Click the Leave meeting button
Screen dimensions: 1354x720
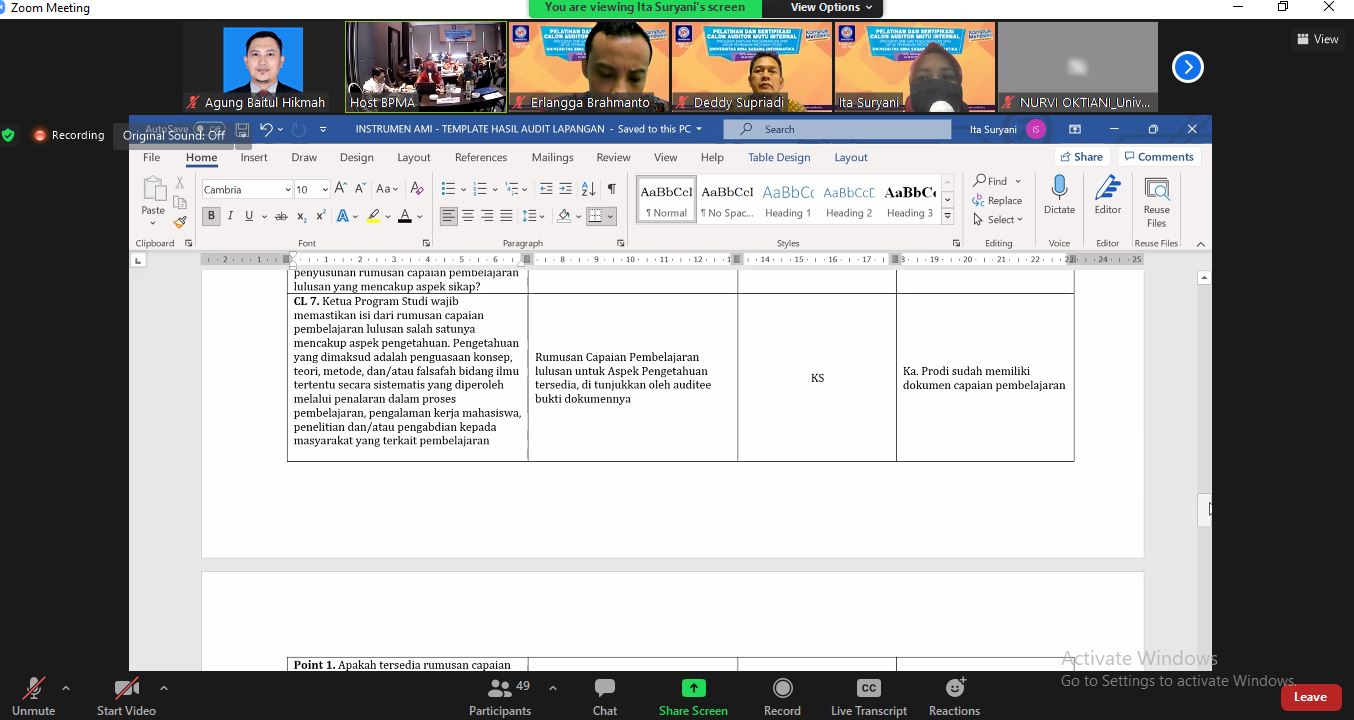click(x=1310, y=697)
